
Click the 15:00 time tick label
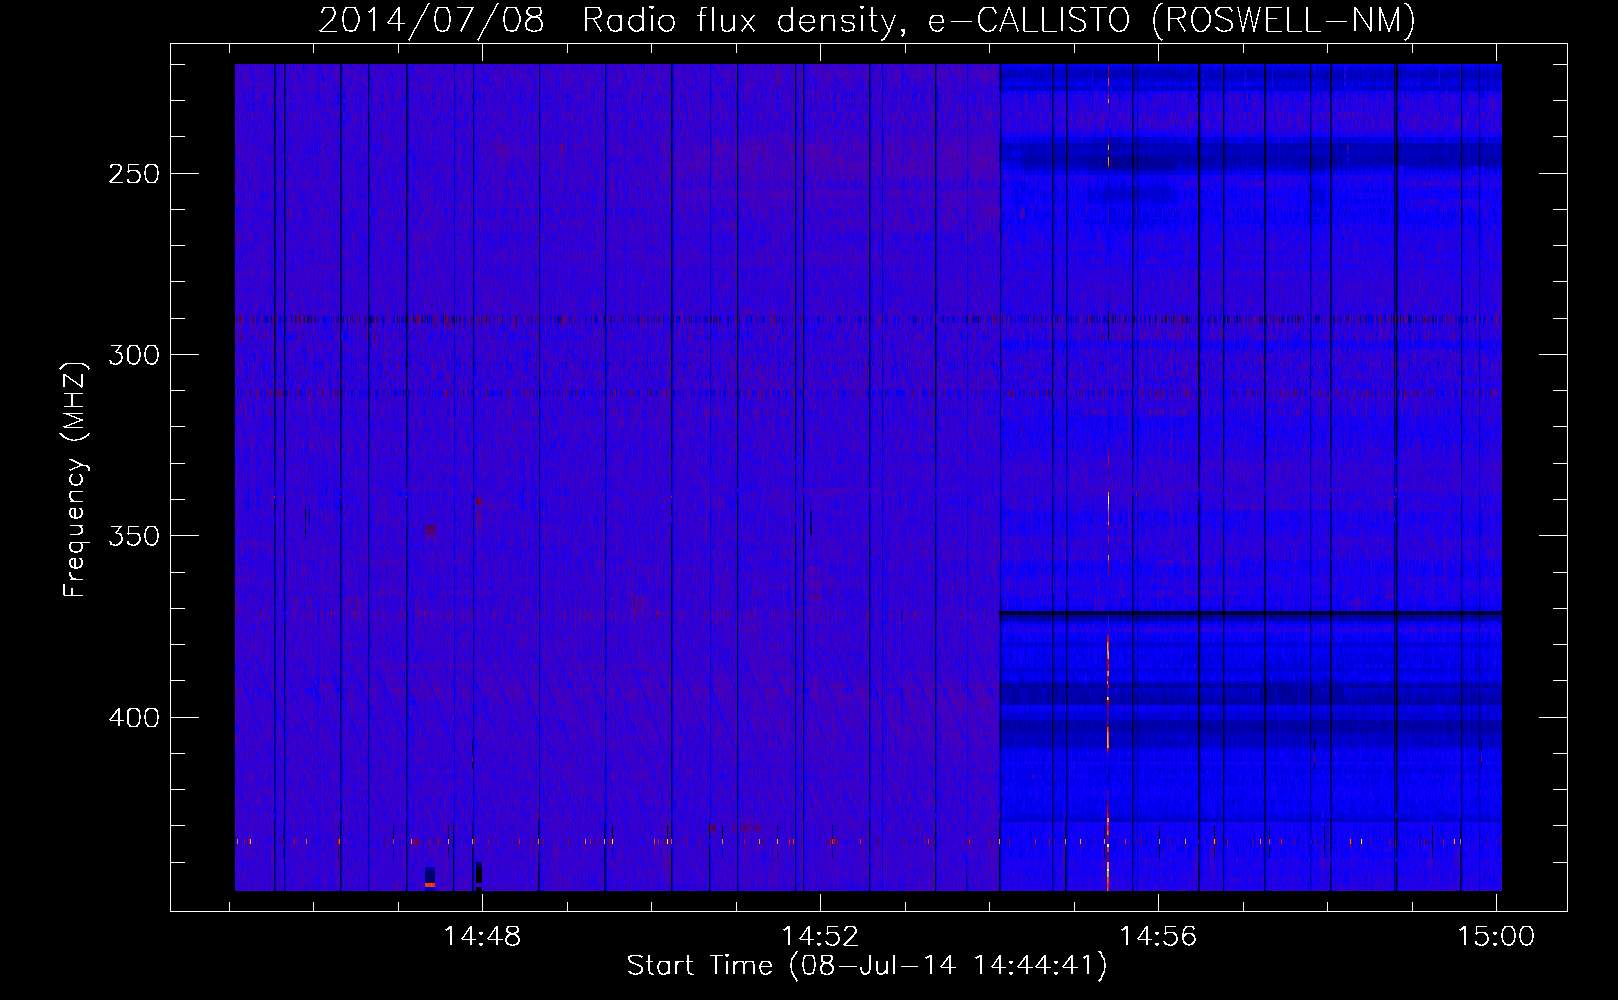pos(1496,937)
